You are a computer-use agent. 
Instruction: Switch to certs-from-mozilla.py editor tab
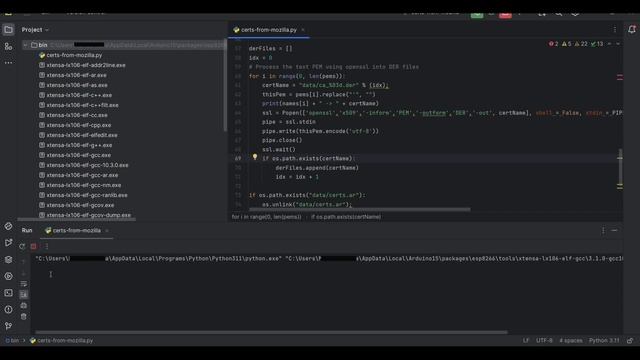click(x=269, y=30)
